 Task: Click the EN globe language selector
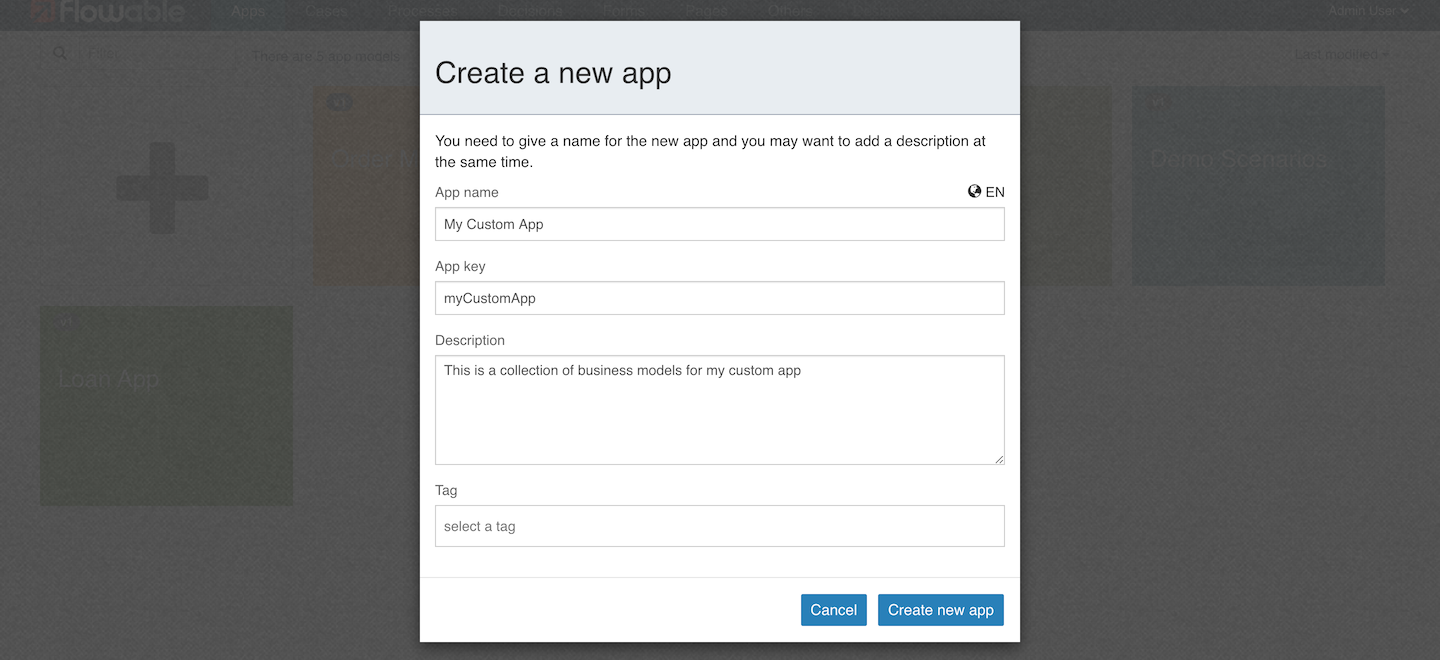(x=985, y=191)
